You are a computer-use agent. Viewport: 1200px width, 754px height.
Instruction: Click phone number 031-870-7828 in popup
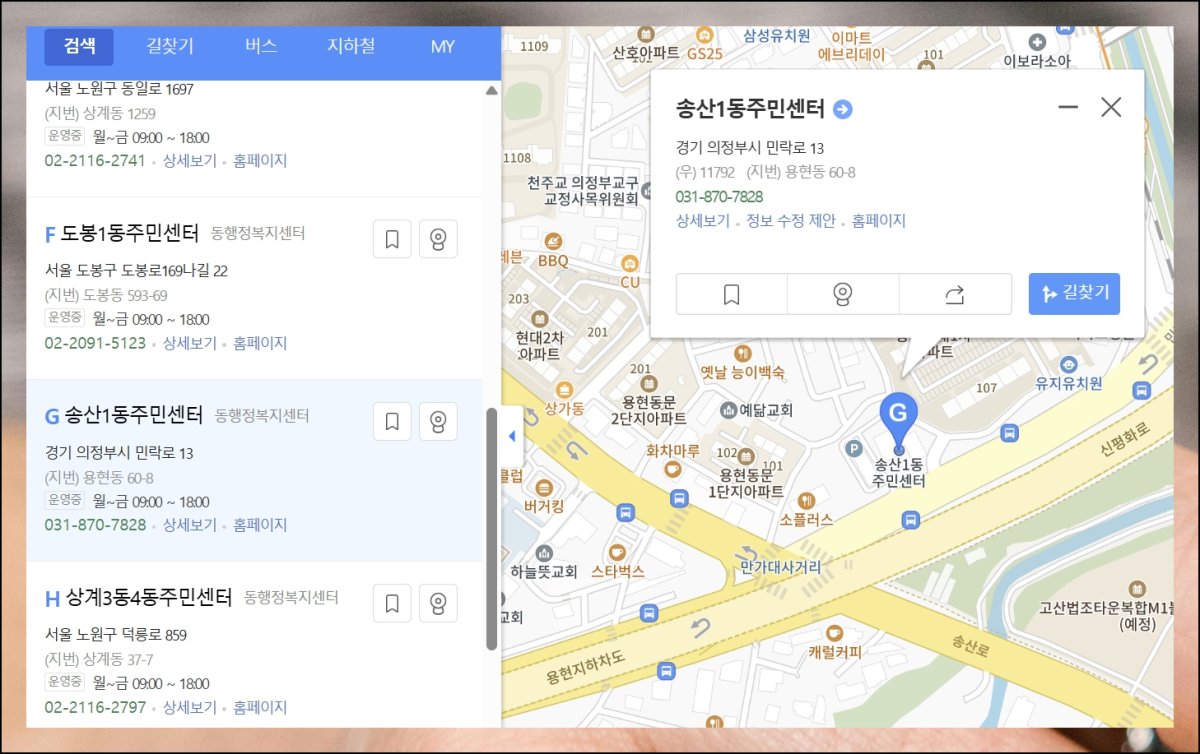(719, 197)
